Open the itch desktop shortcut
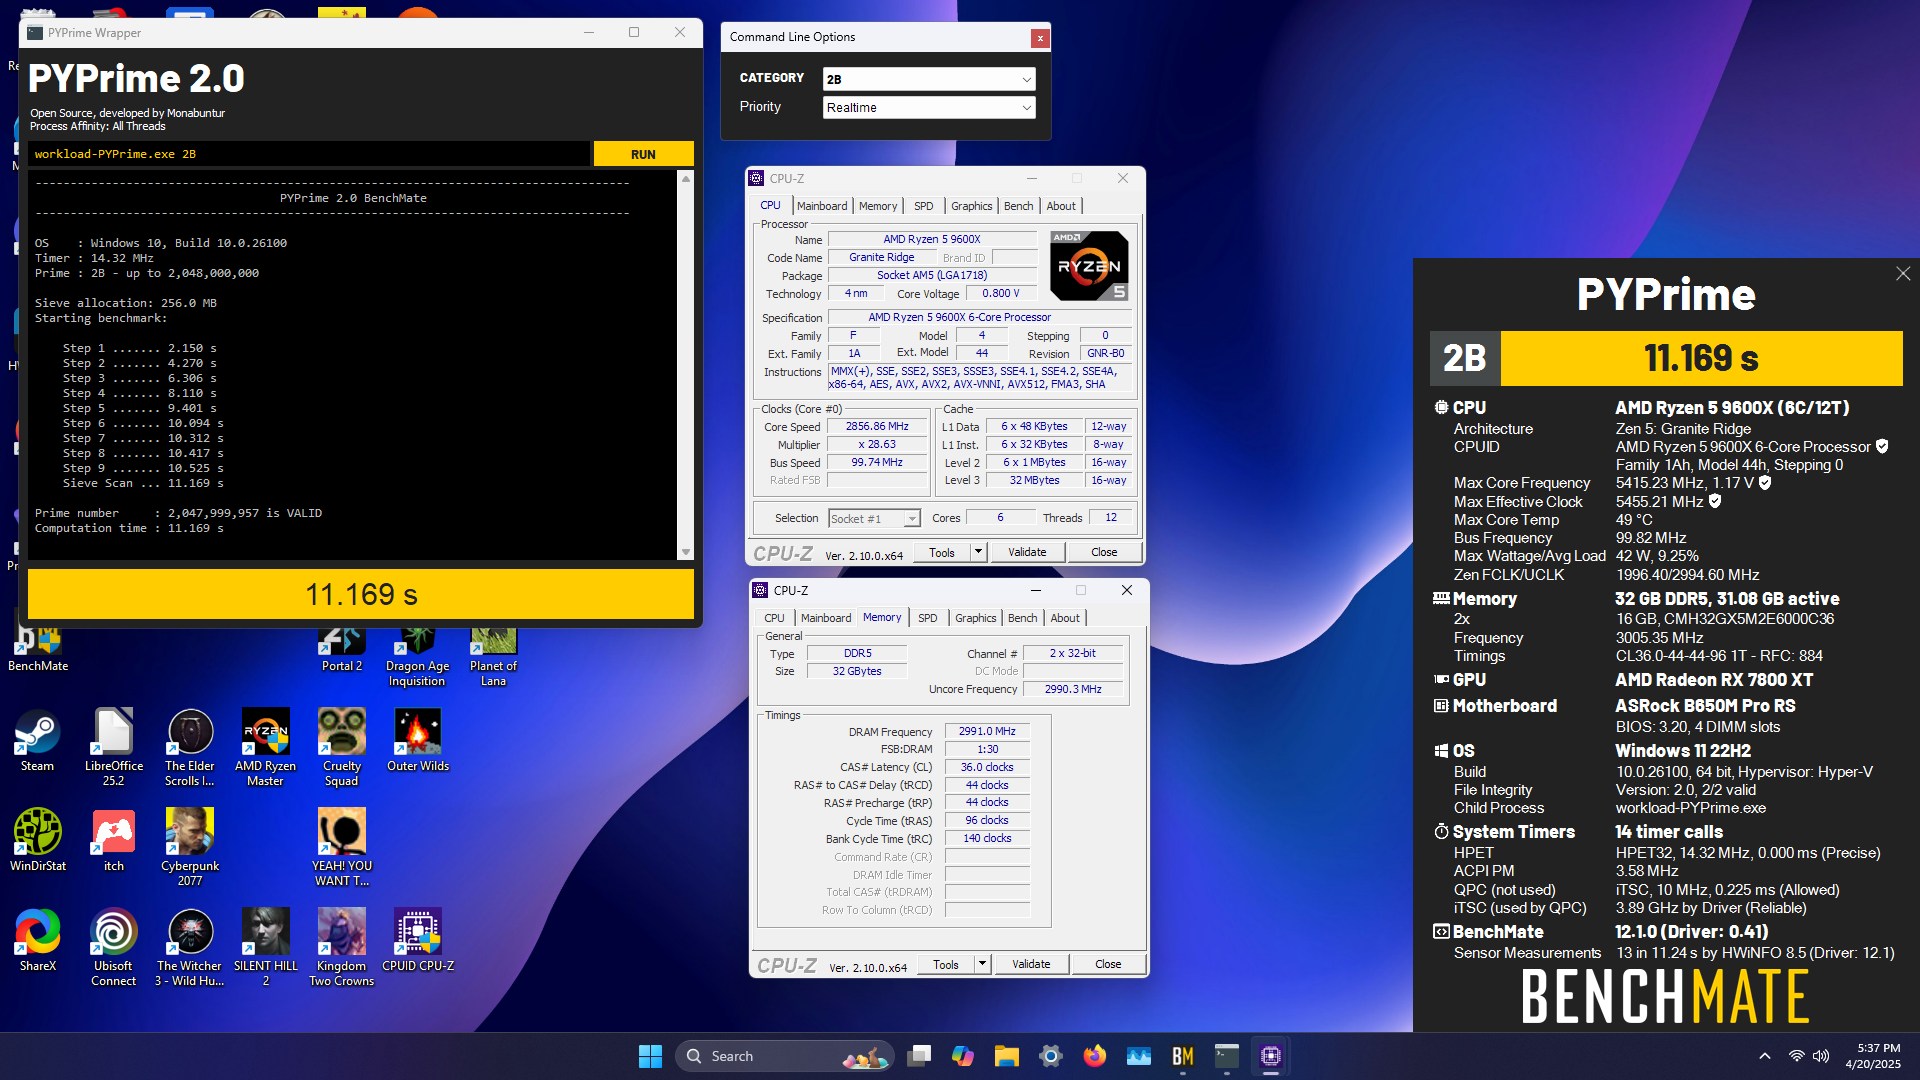1920x1080 pixels. (x=113, y=840)
